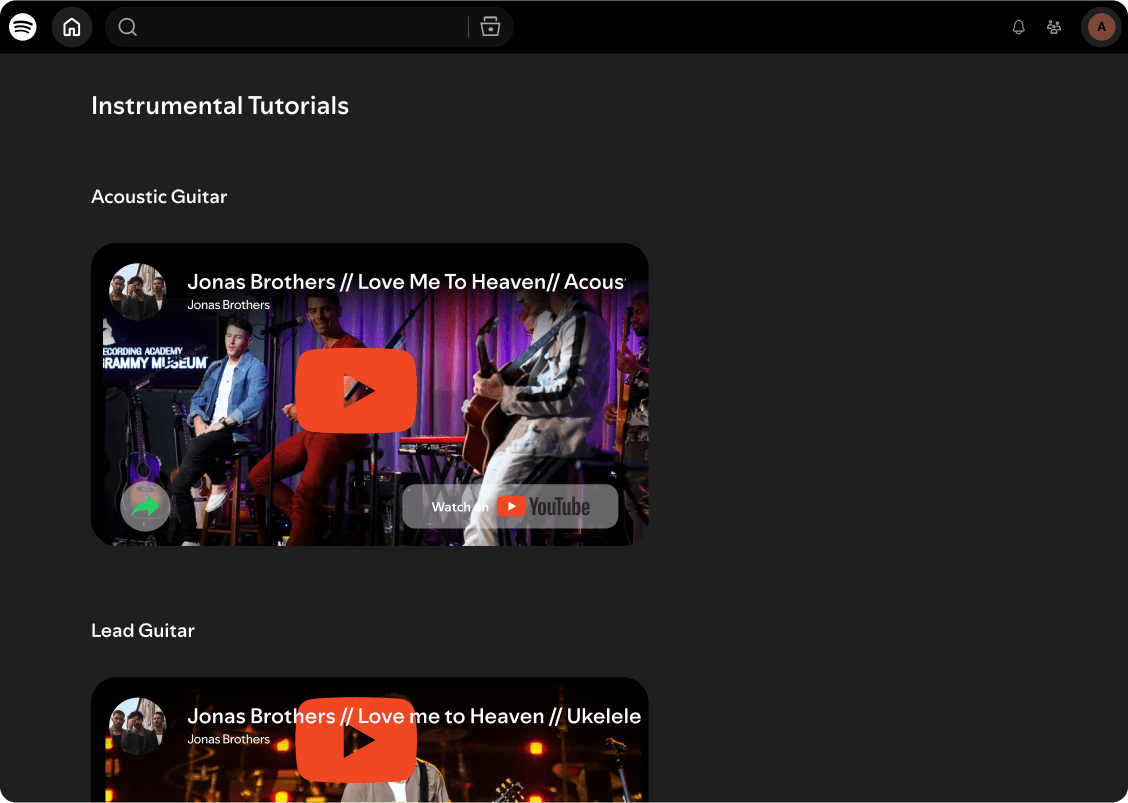This screenshot has width=1128, height=803.
Task: Open the Browse icon in search bar
Action: (491, 27)
